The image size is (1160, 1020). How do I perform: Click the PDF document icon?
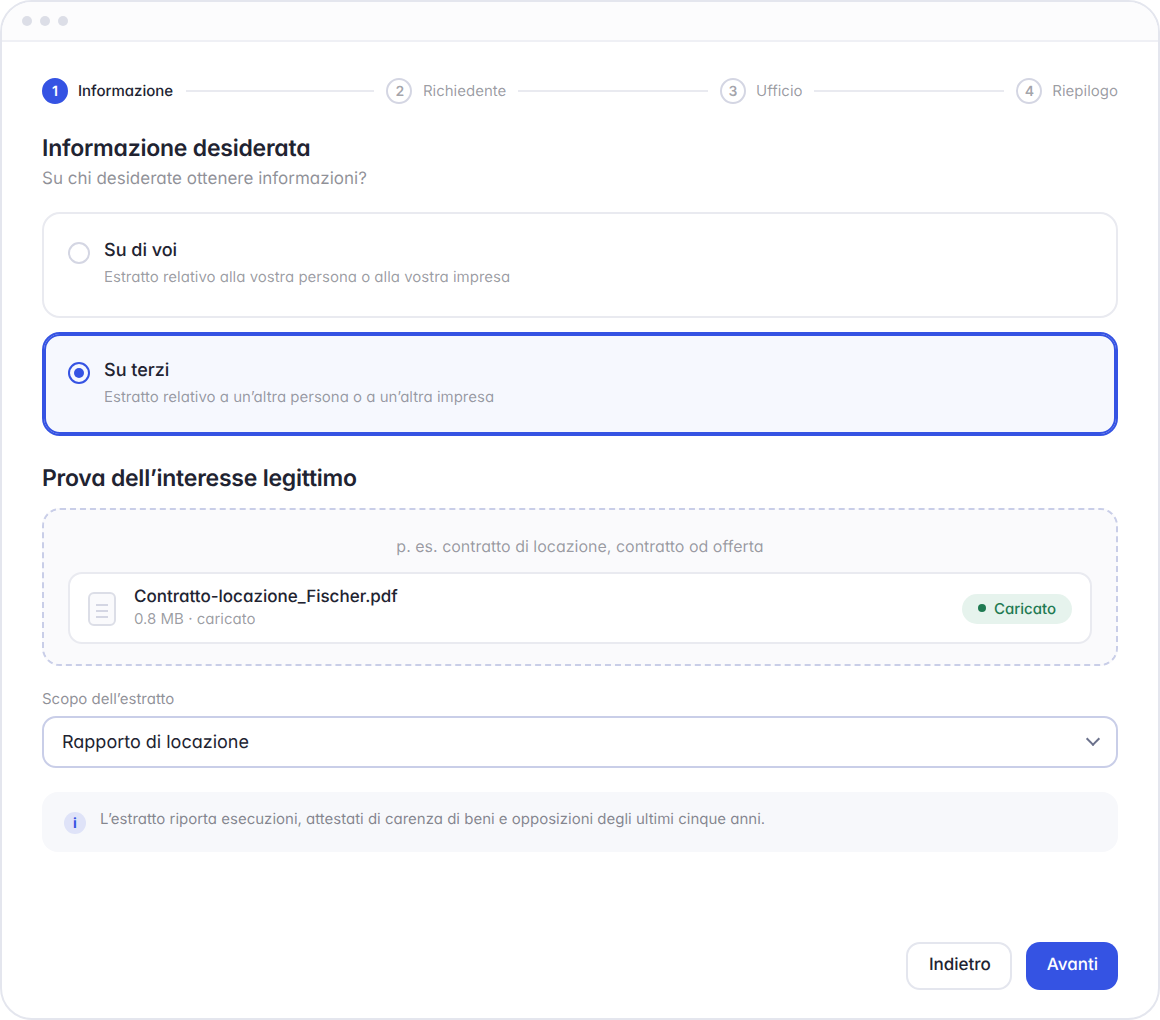click(102, 609)
